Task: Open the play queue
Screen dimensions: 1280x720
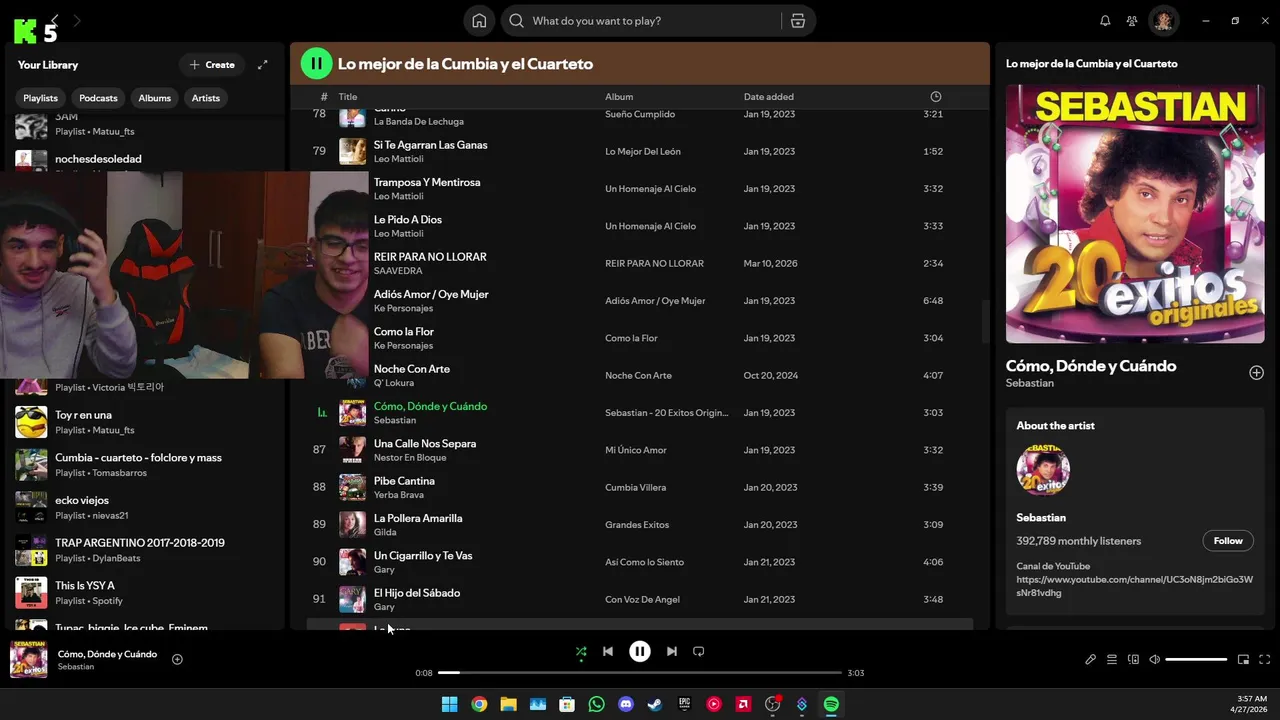Action: (1112, 660)
